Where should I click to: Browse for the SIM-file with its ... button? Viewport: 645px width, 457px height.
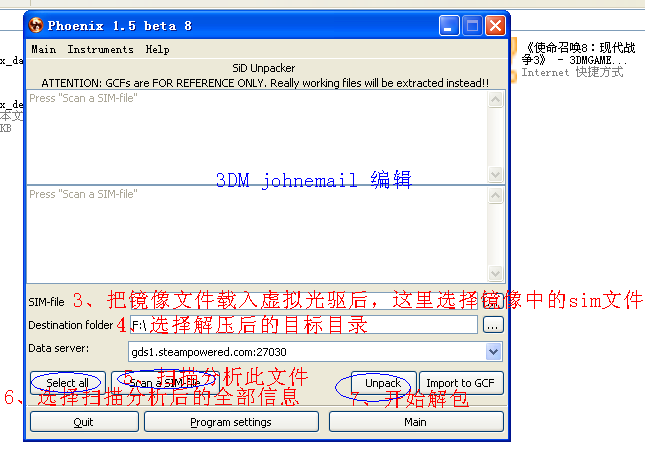click(x=493, y=301)
